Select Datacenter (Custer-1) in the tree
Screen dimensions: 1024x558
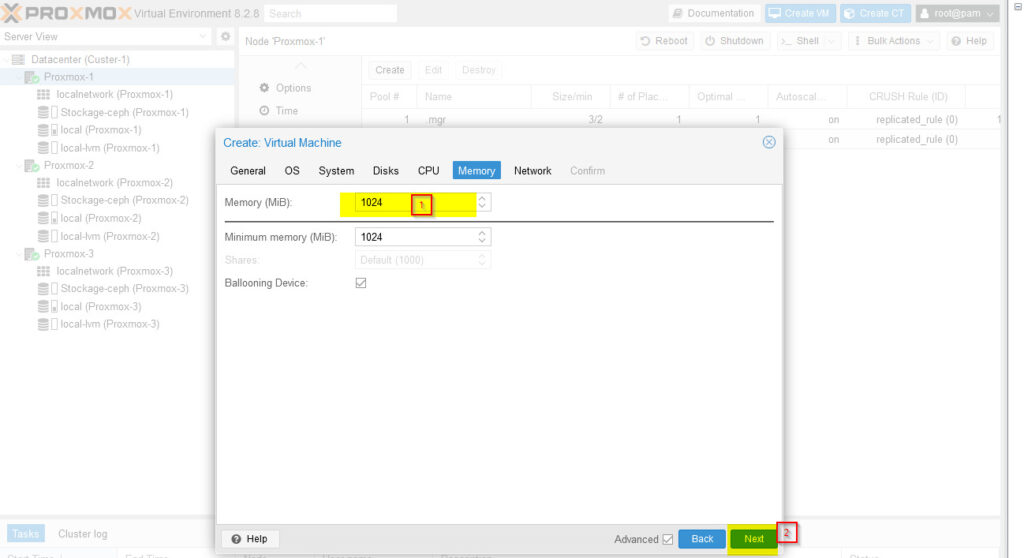80,59
